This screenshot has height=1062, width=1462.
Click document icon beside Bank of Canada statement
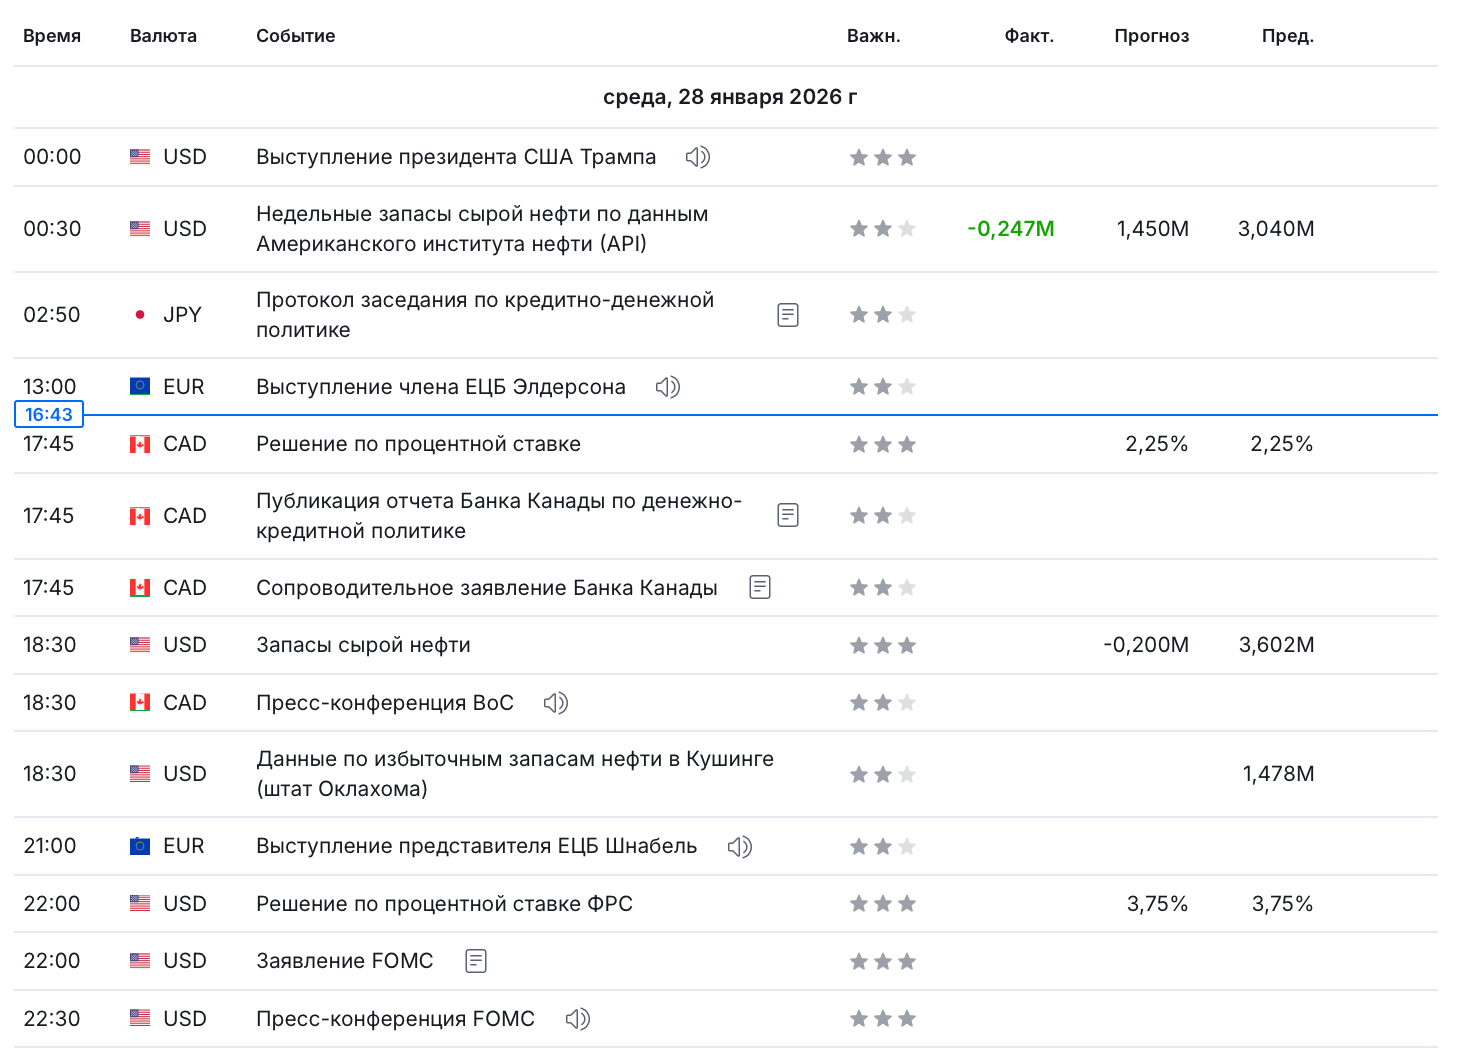tap(760, 587)
